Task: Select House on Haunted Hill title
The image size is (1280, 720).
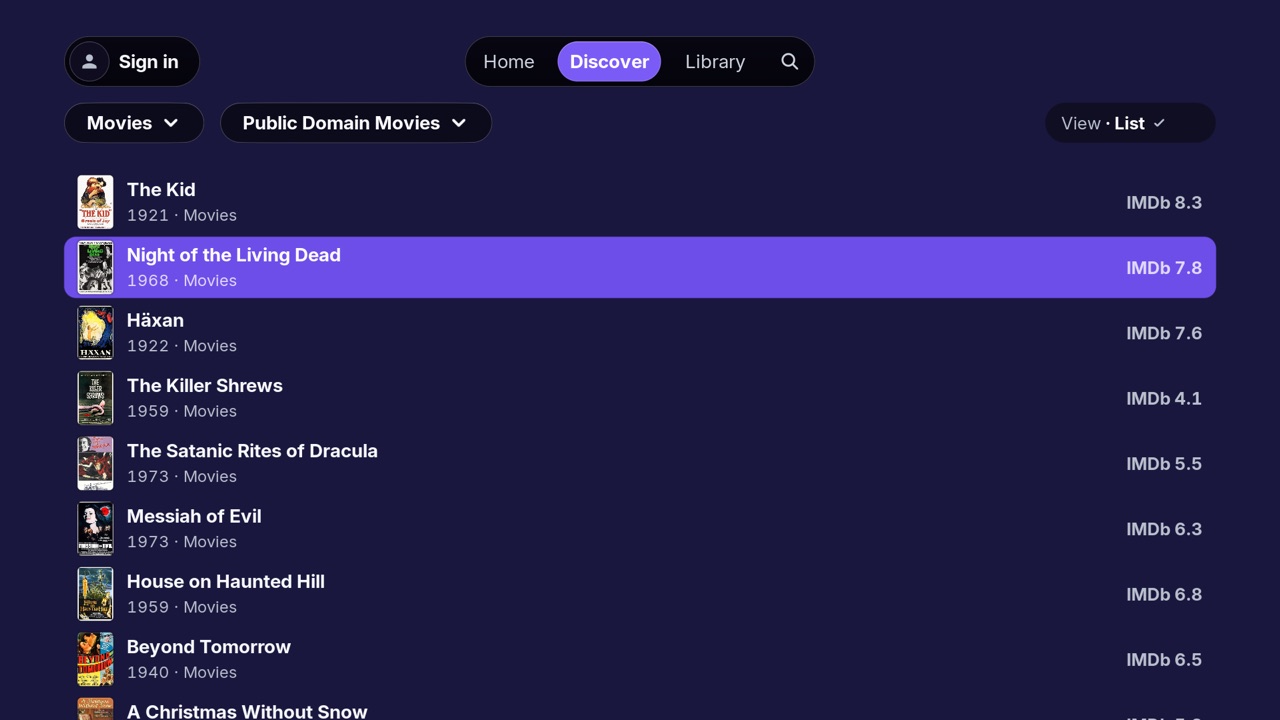Action: (226, 582)
